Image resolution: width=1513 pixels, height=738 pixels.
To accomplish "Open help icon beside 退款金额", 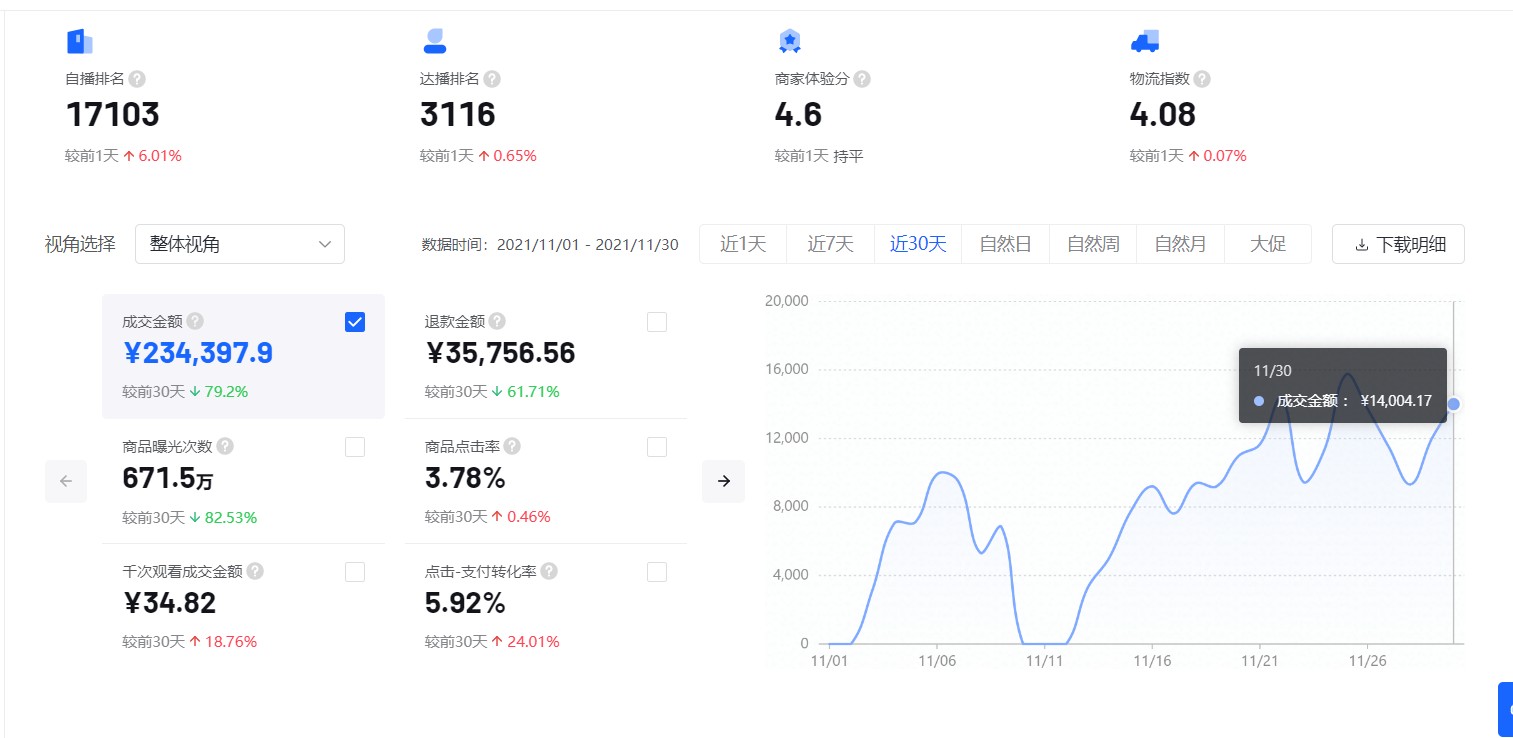I will coord(497,321).
